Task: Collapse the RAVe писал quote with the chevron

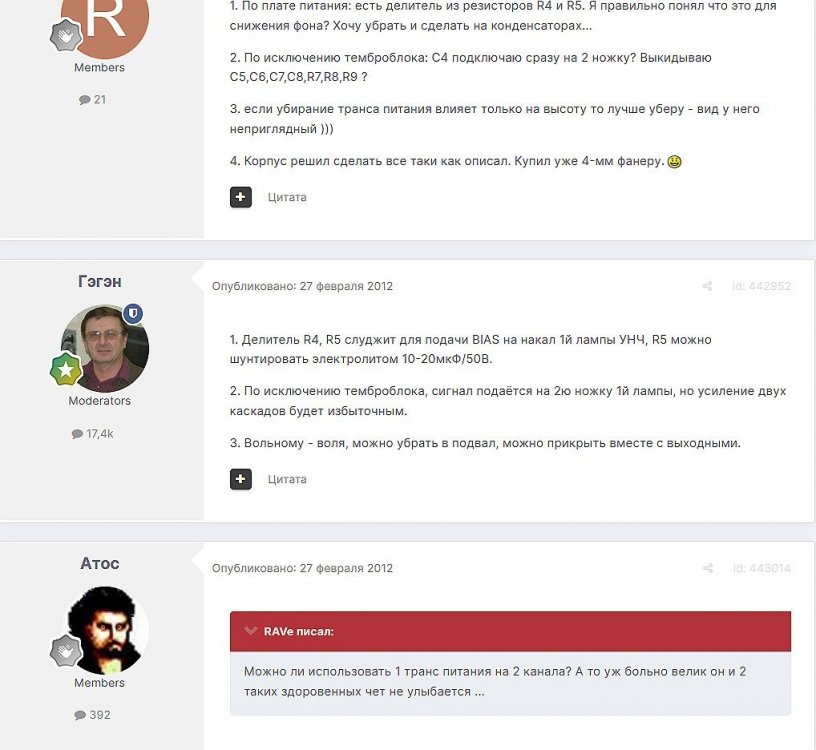Action: point(251,631)
